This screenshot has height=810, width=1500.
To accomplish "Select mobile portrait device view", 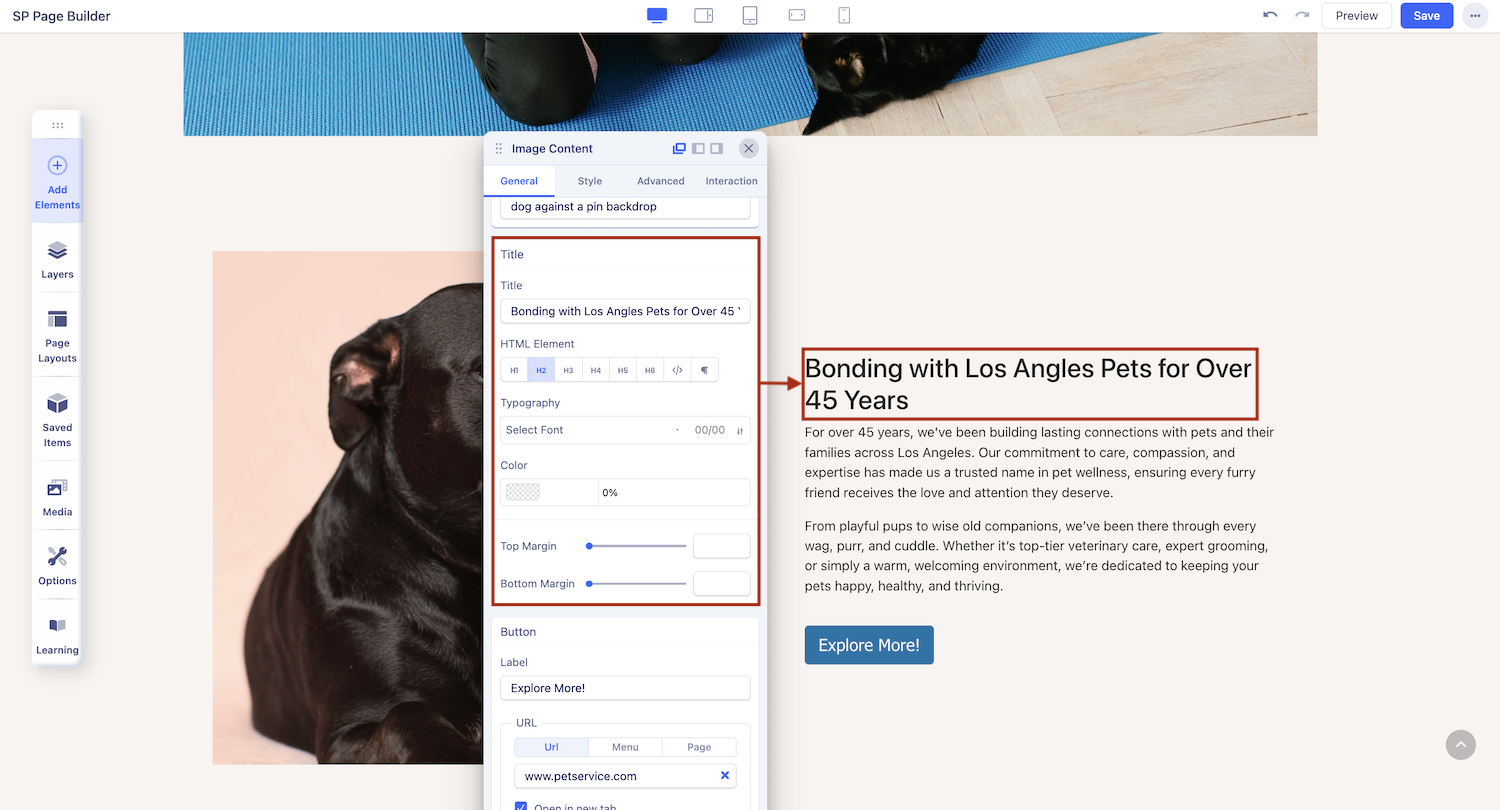I will click(x=844, y=15).
